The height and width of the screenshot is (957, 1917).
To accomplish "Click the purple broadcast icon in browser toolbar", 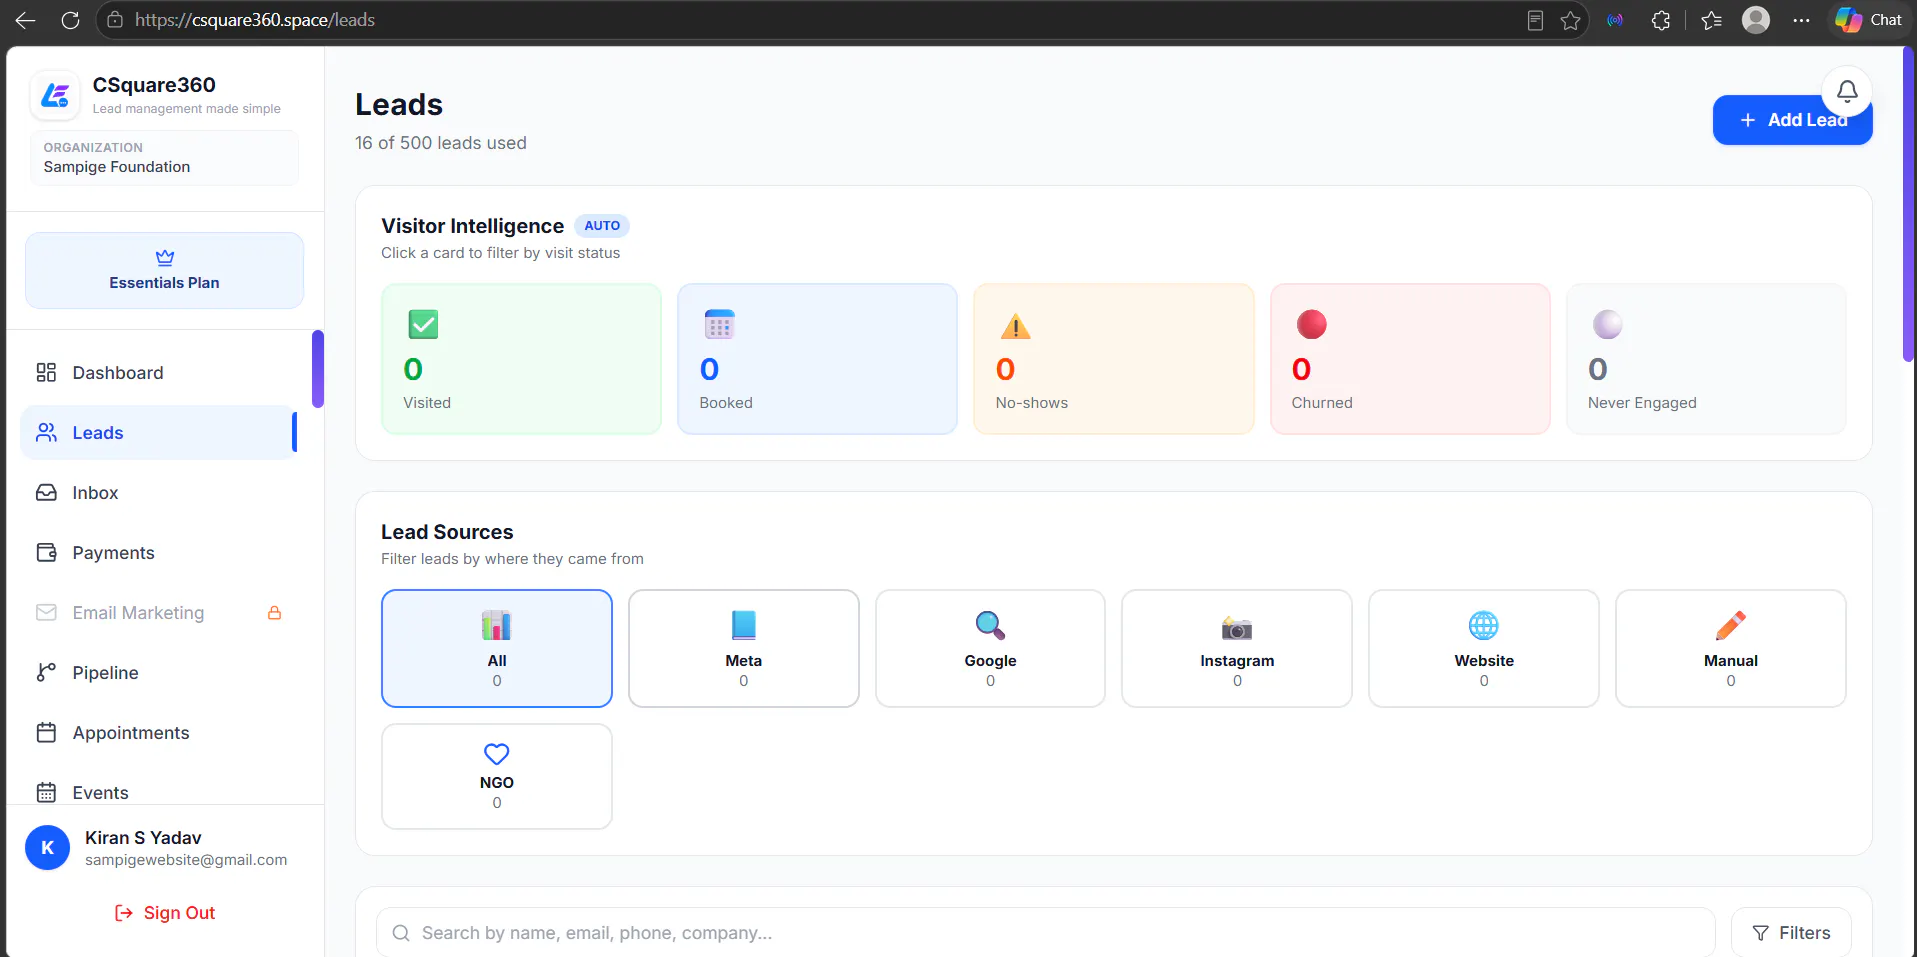I will tap(1615, 20).
